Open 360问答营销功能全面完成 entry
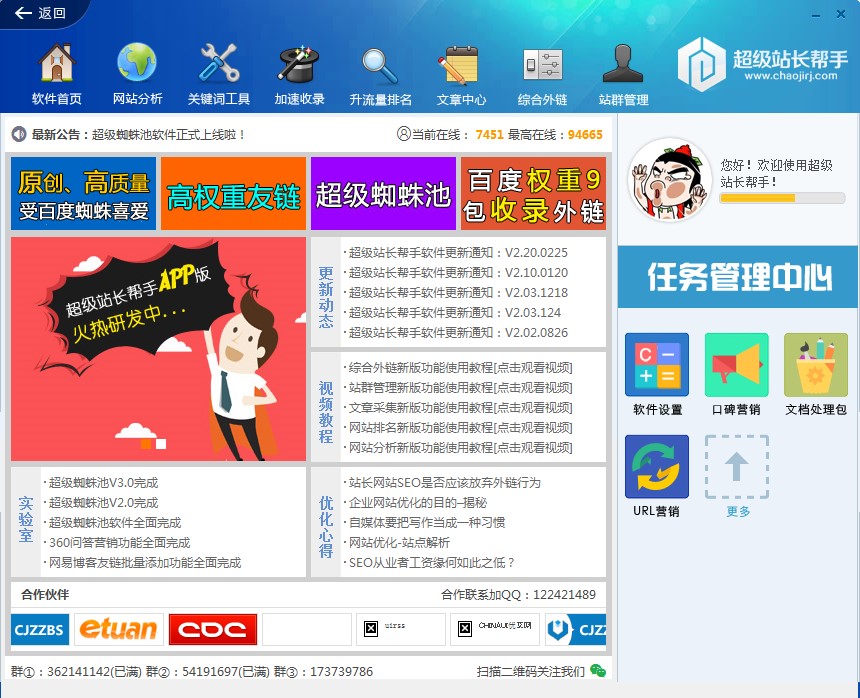Viewport: 860px width, 698px height. (119, 543)
